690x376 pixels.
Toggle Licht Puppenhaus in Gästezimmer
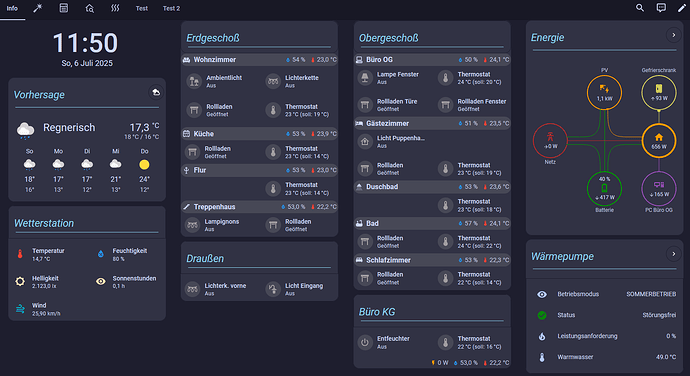[x=393, y=142]
